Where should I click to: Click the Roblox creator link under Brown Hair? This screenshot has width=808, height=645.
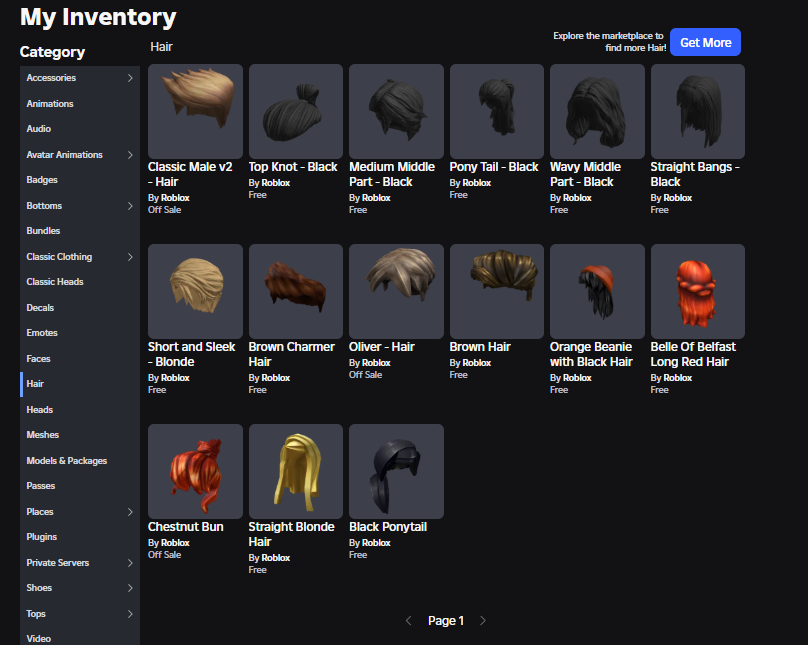477,363
